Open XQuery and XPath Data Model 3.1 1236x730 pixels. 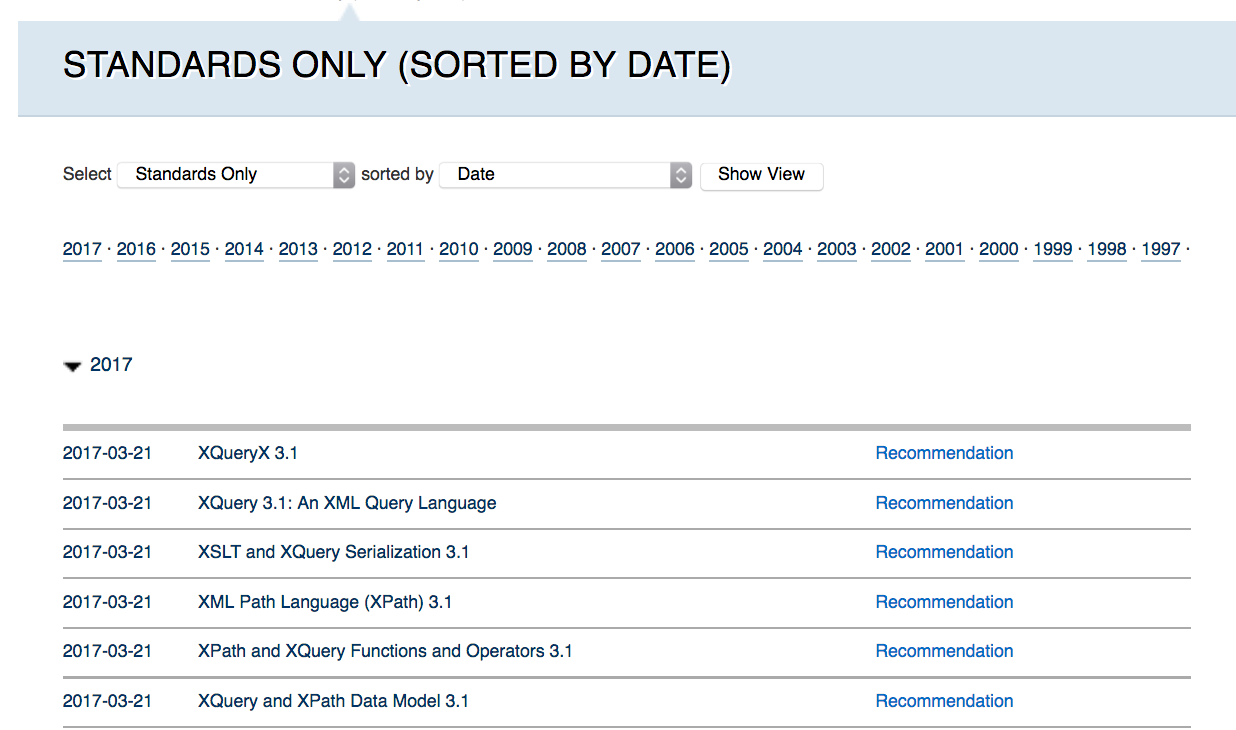[333, 701]
